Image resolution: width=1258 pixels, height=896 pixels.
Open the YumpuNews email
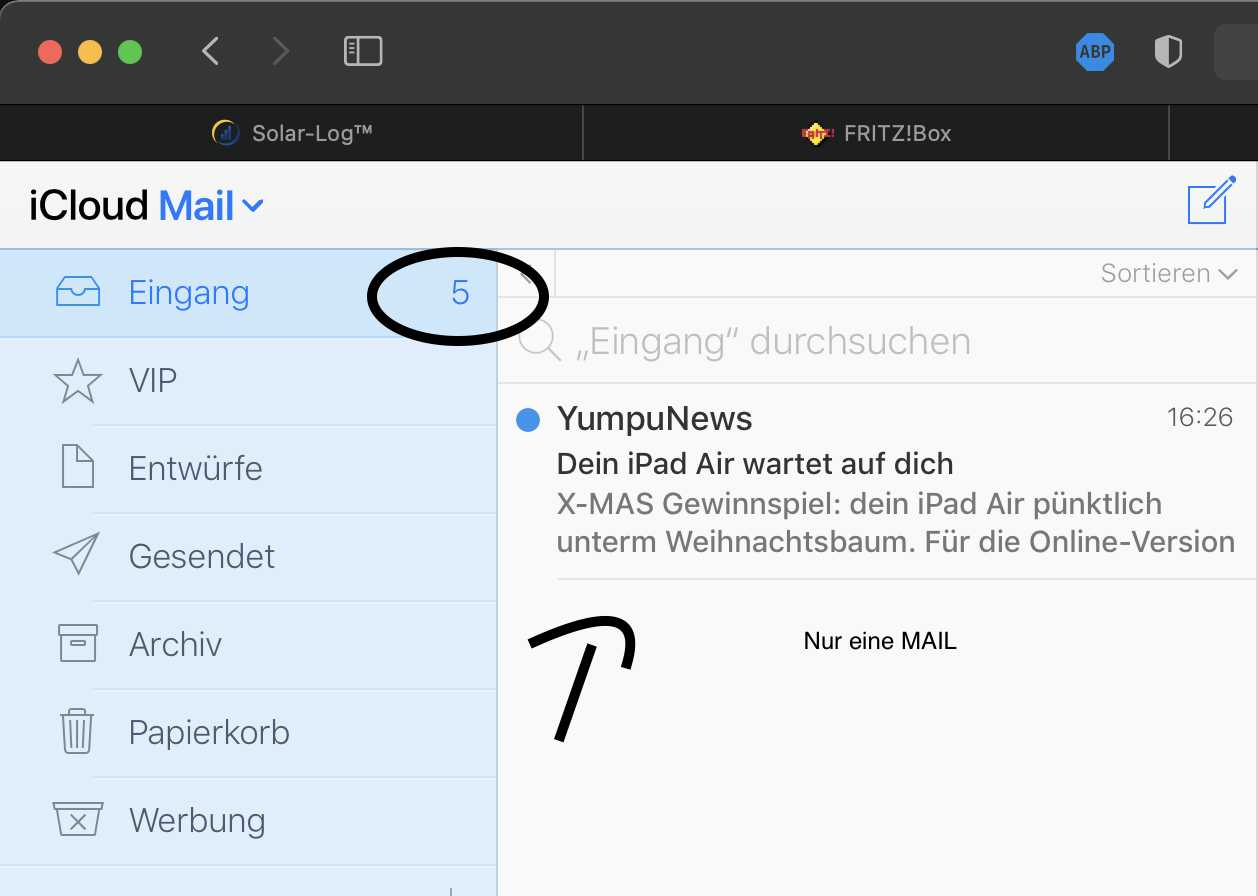click(877, 482)
